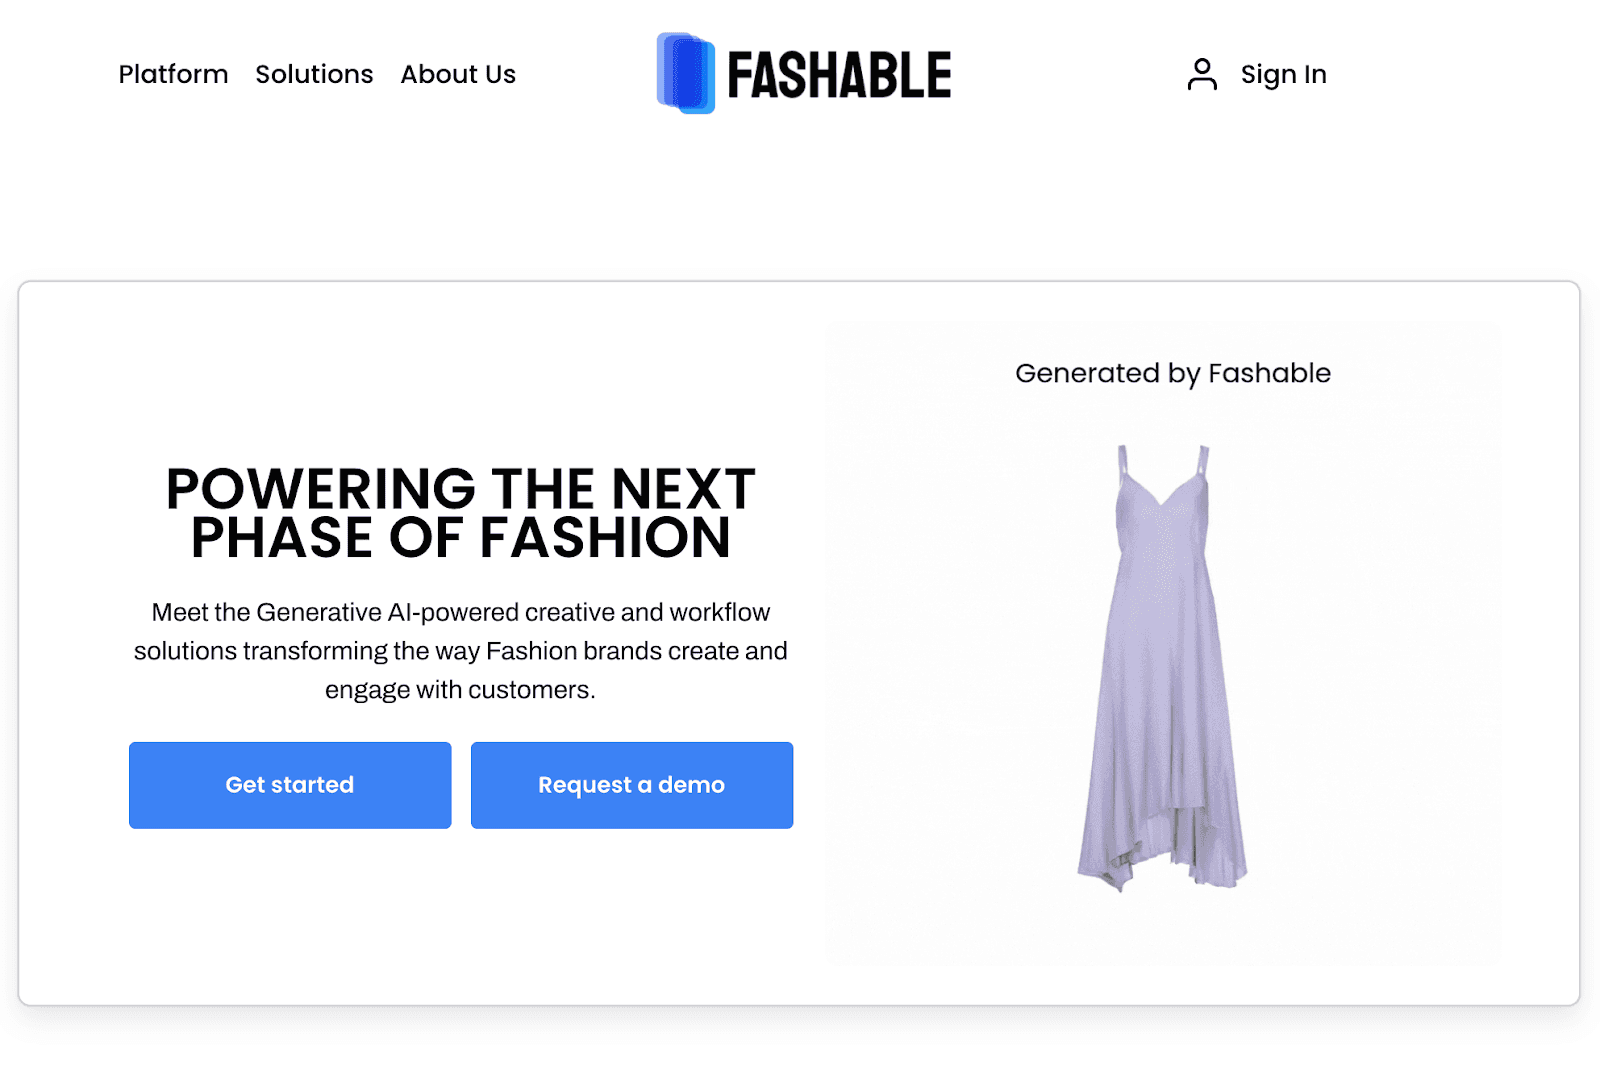Click the generative AI description paragraph
Screen dimensions: 1600x1074
(460, 650)
